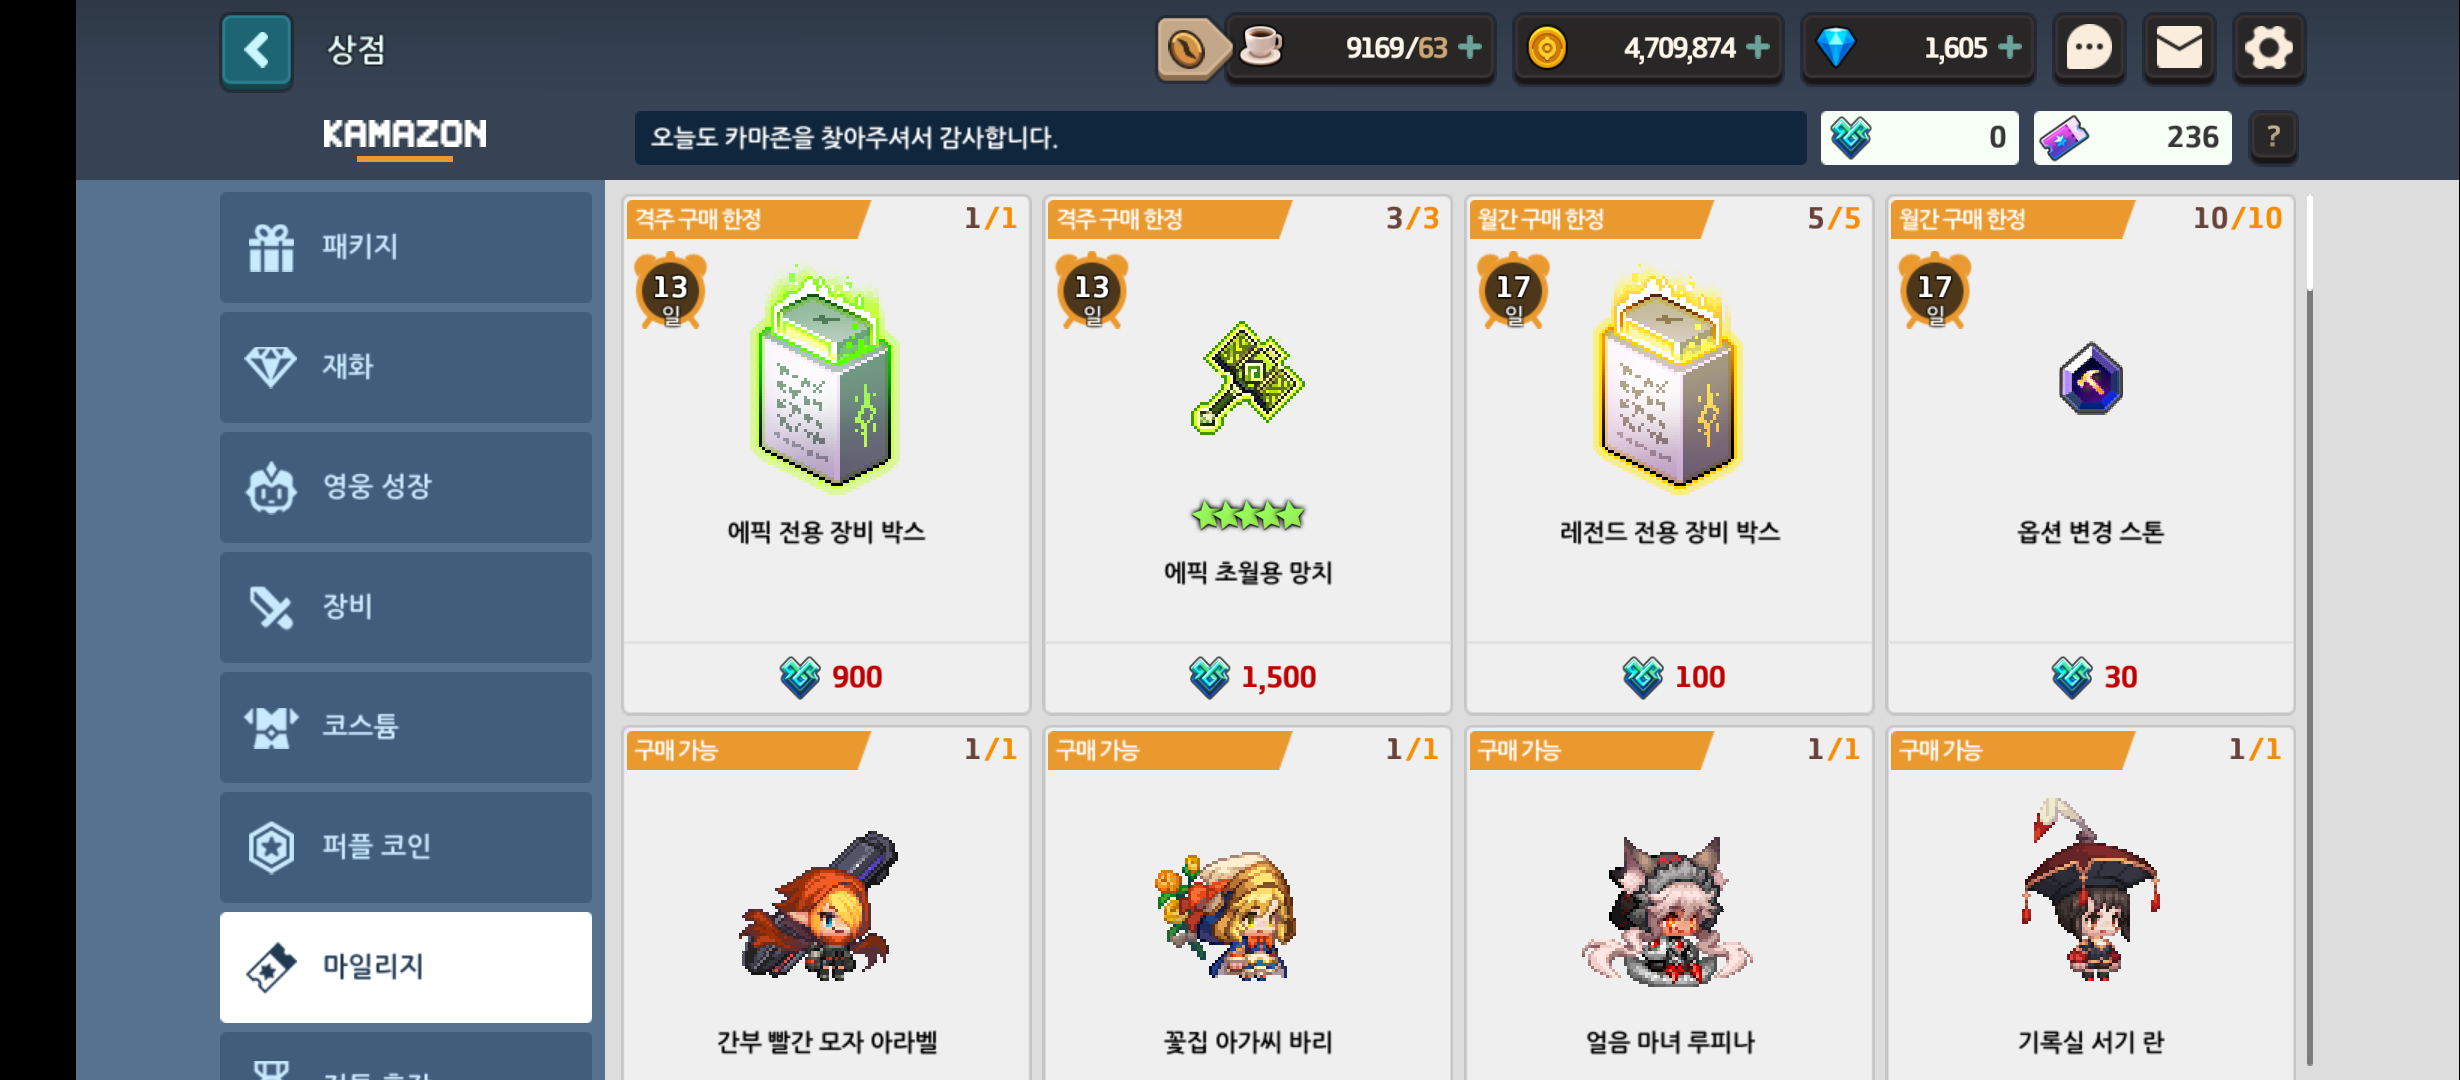Switch to the 퍼플 코인 category
This screenshot has width=2460, height=1080.
tap(406, 847)
